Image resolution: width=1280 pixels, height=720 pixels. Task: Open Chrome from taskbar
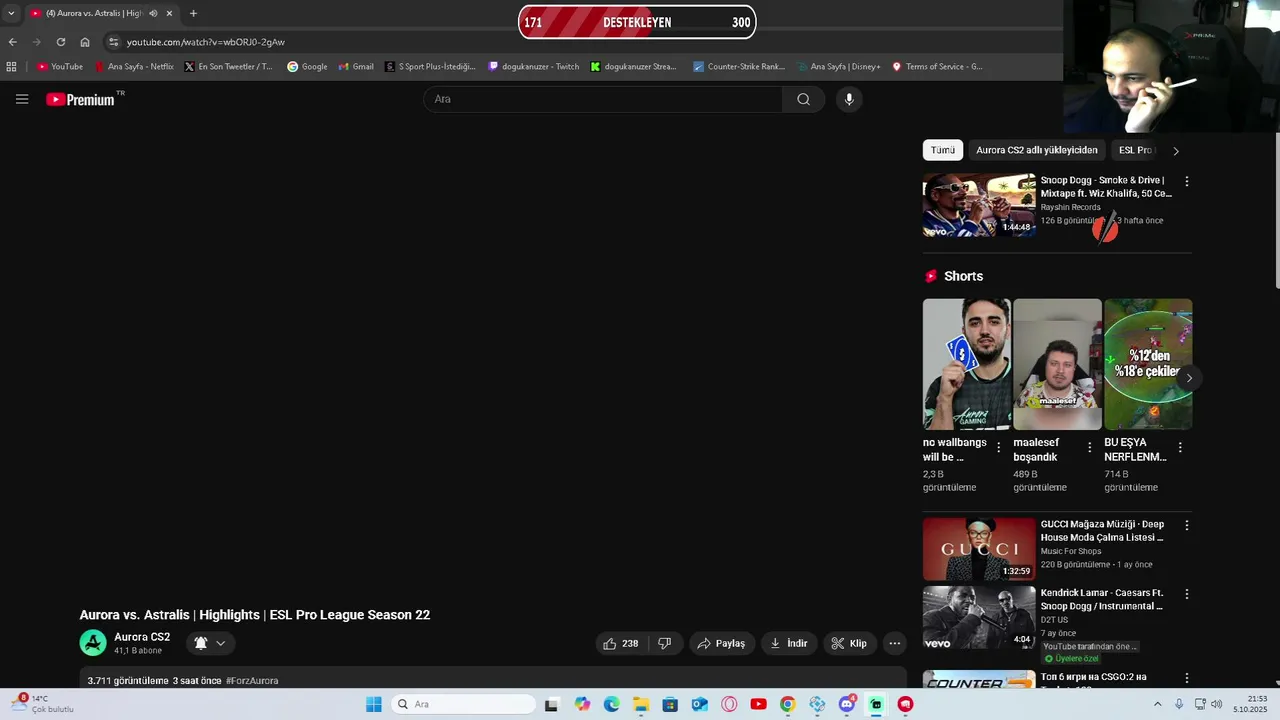(788, 704)
